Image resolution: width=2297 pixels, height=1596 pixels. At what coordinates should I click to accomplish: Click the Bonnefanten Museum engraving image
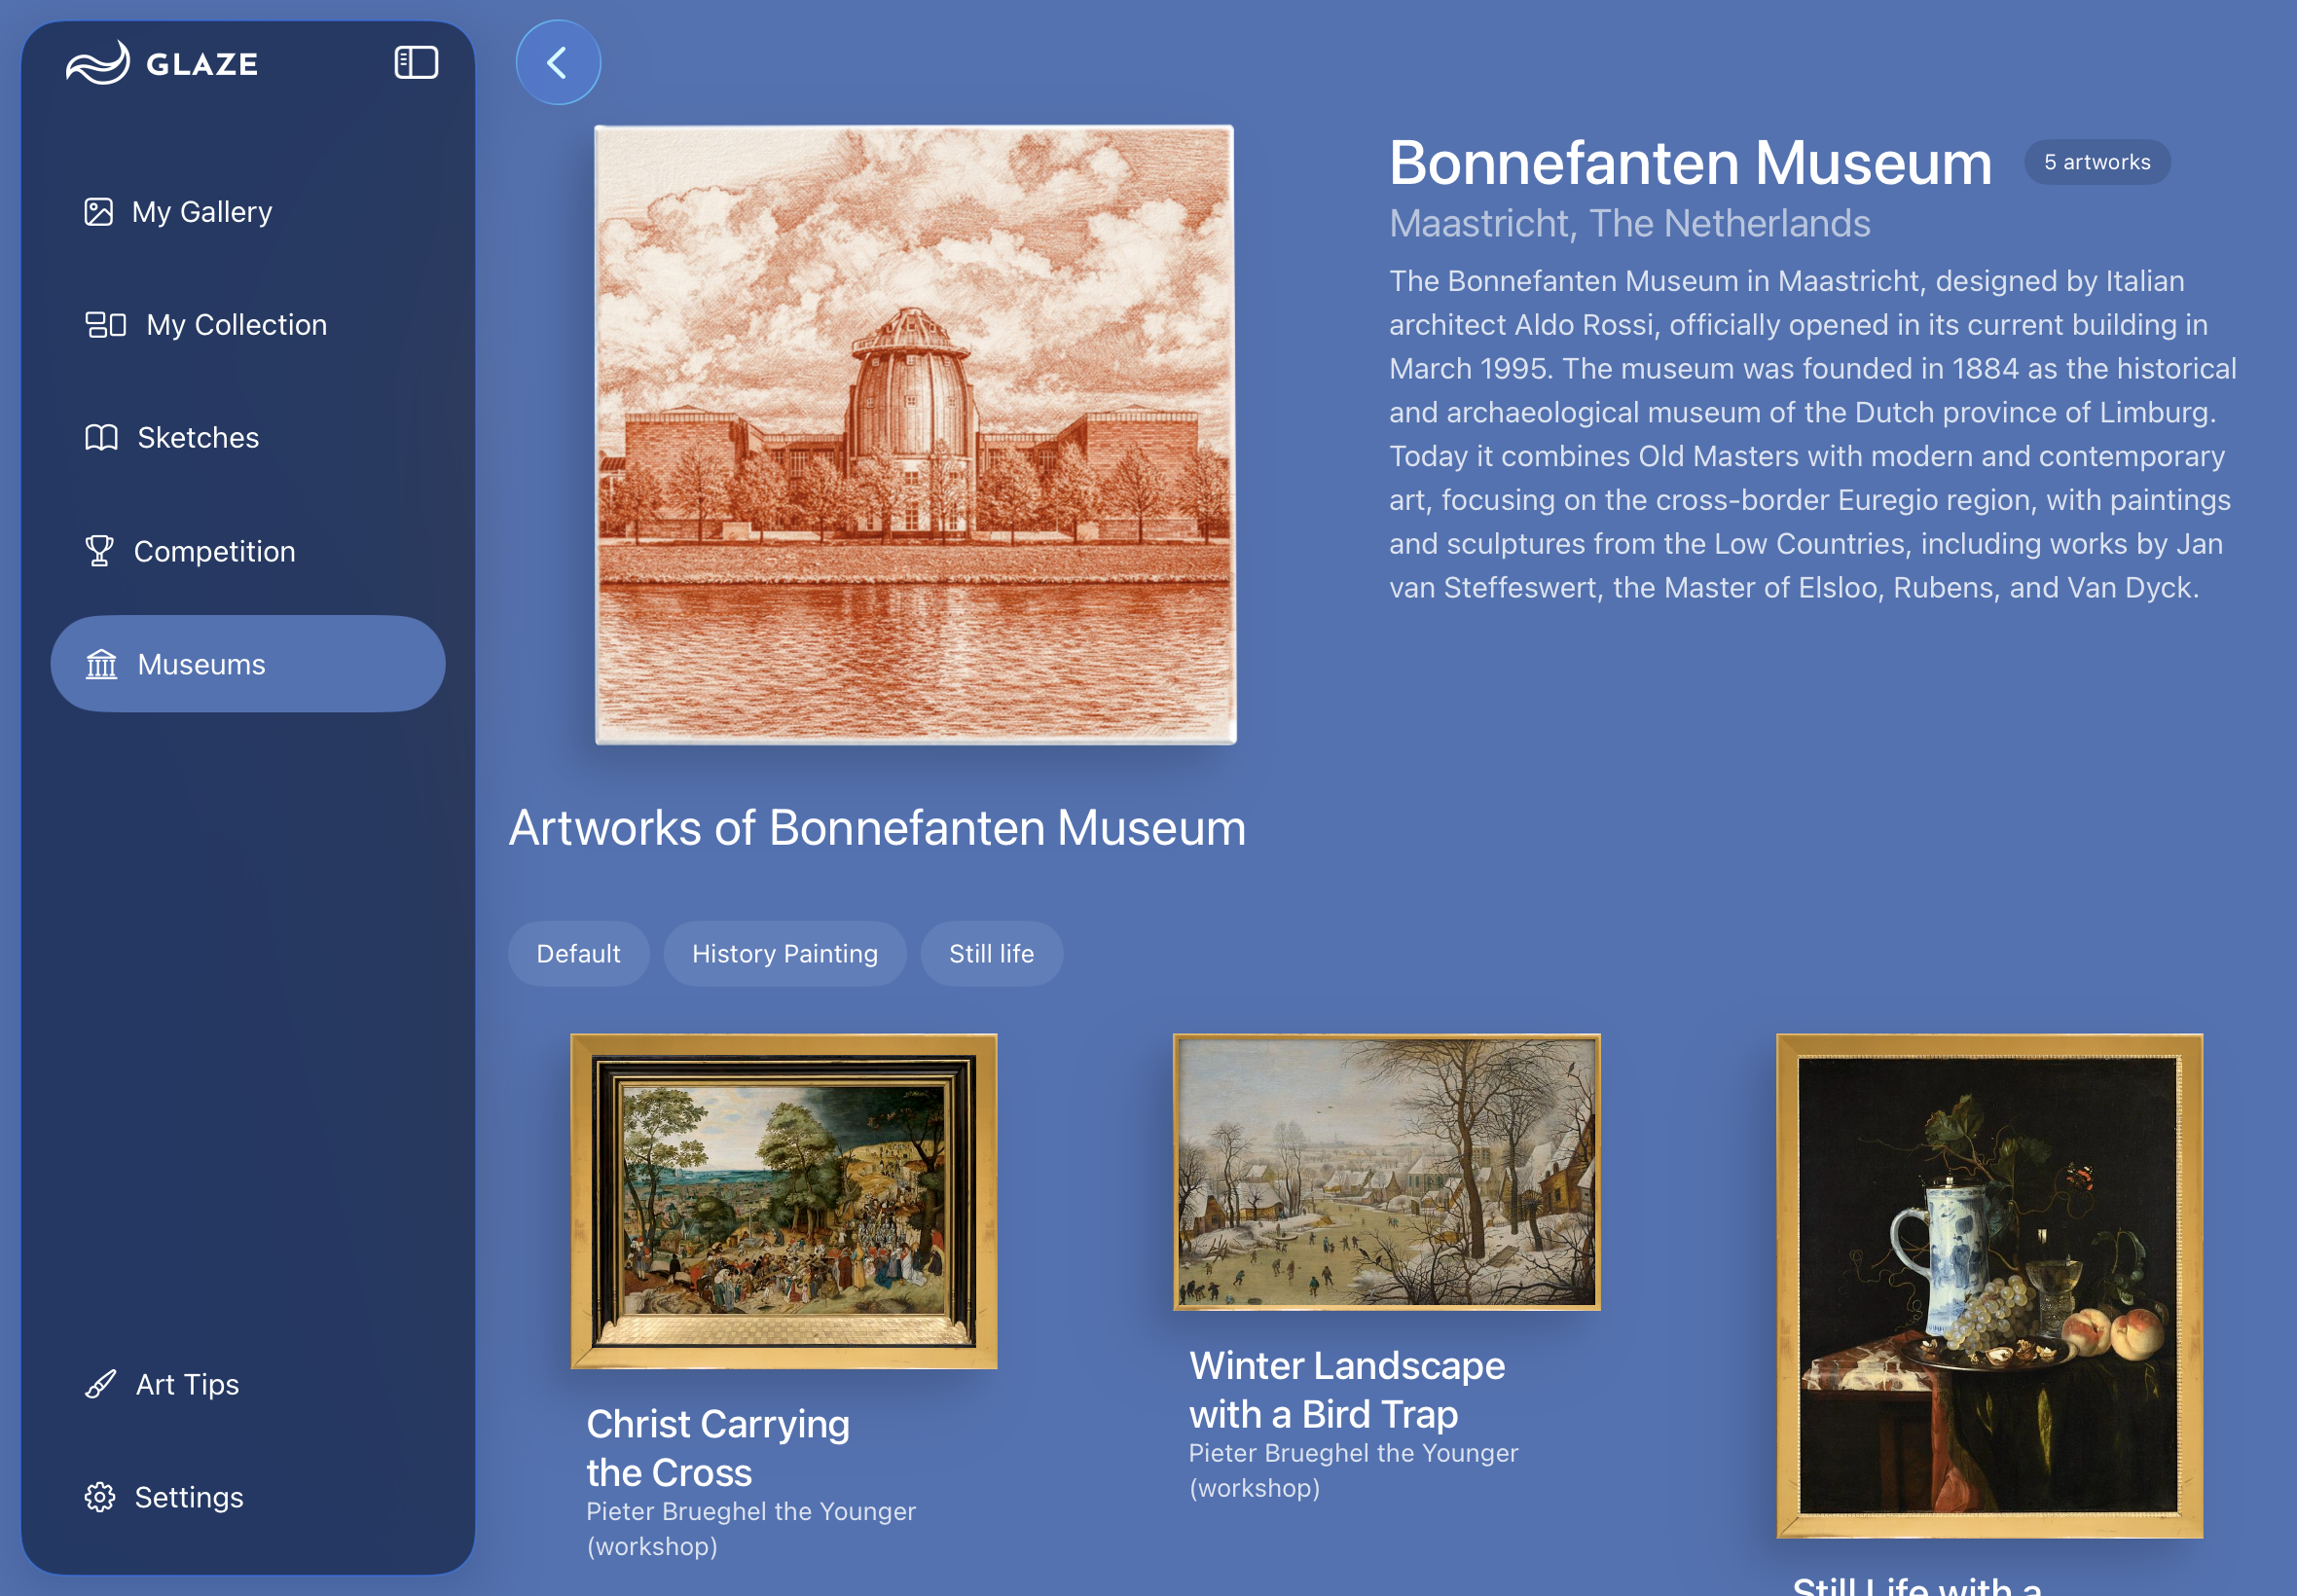coord(915,434)
